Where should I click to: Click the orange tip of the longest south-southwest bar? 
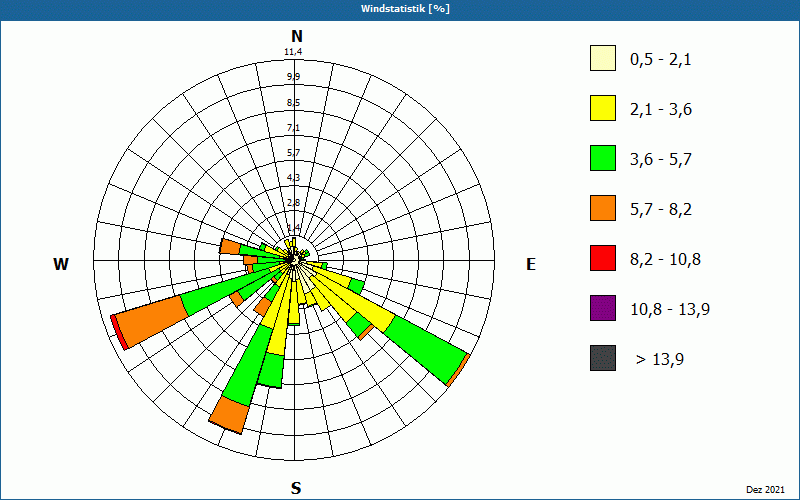coord(229,414)
